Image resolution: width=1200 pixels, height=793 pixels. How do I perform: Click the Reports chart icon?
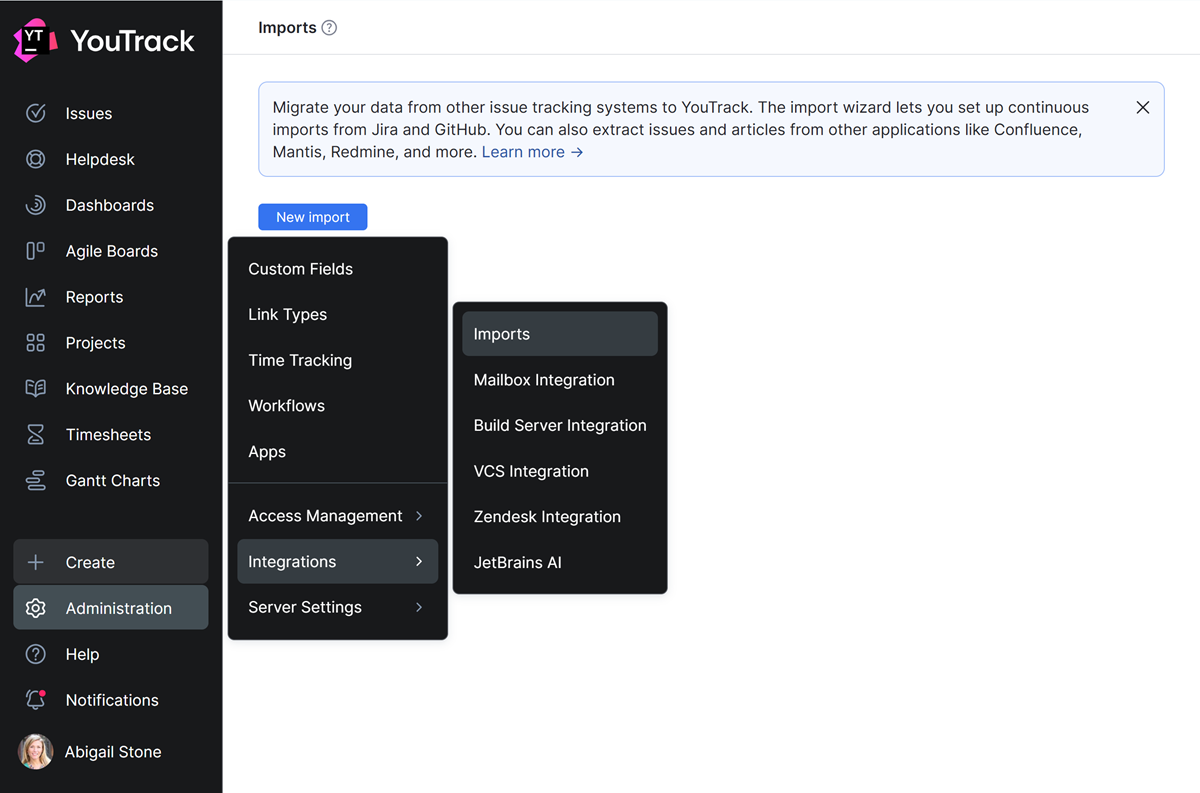(x=36, y=297)
